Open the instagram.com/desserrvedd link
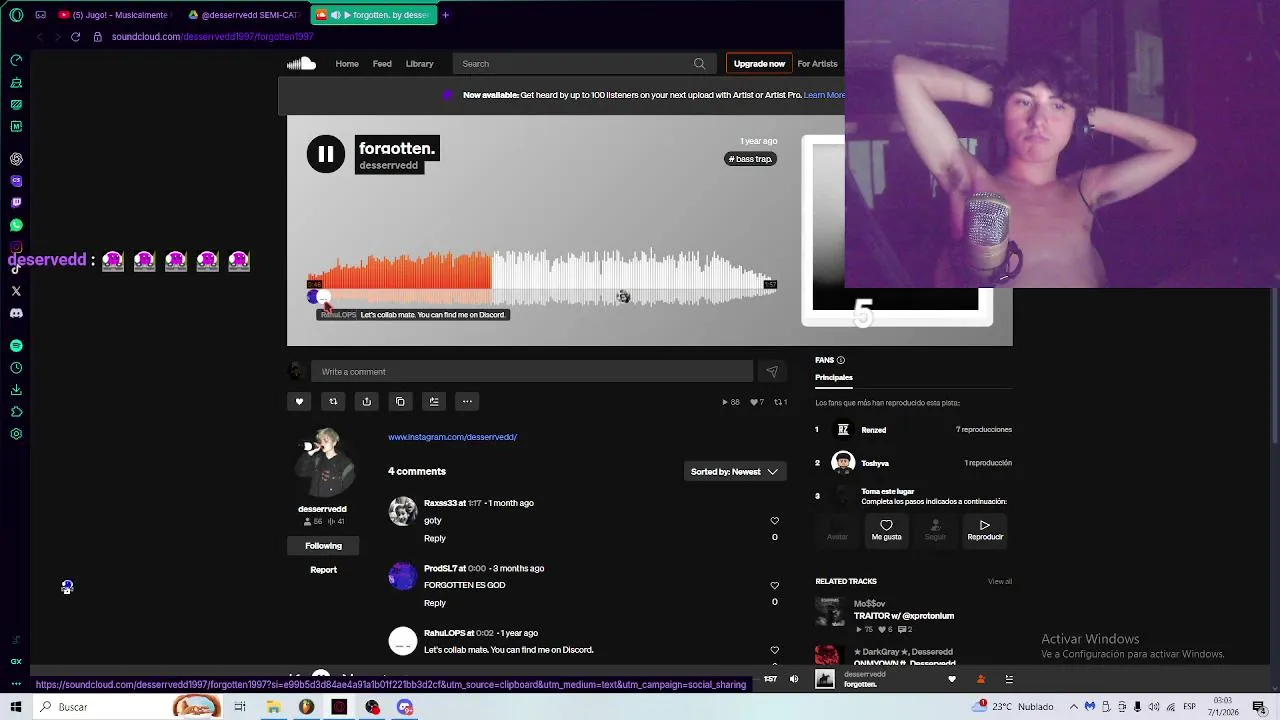1280x720 pixels. (x=452, y=437)
